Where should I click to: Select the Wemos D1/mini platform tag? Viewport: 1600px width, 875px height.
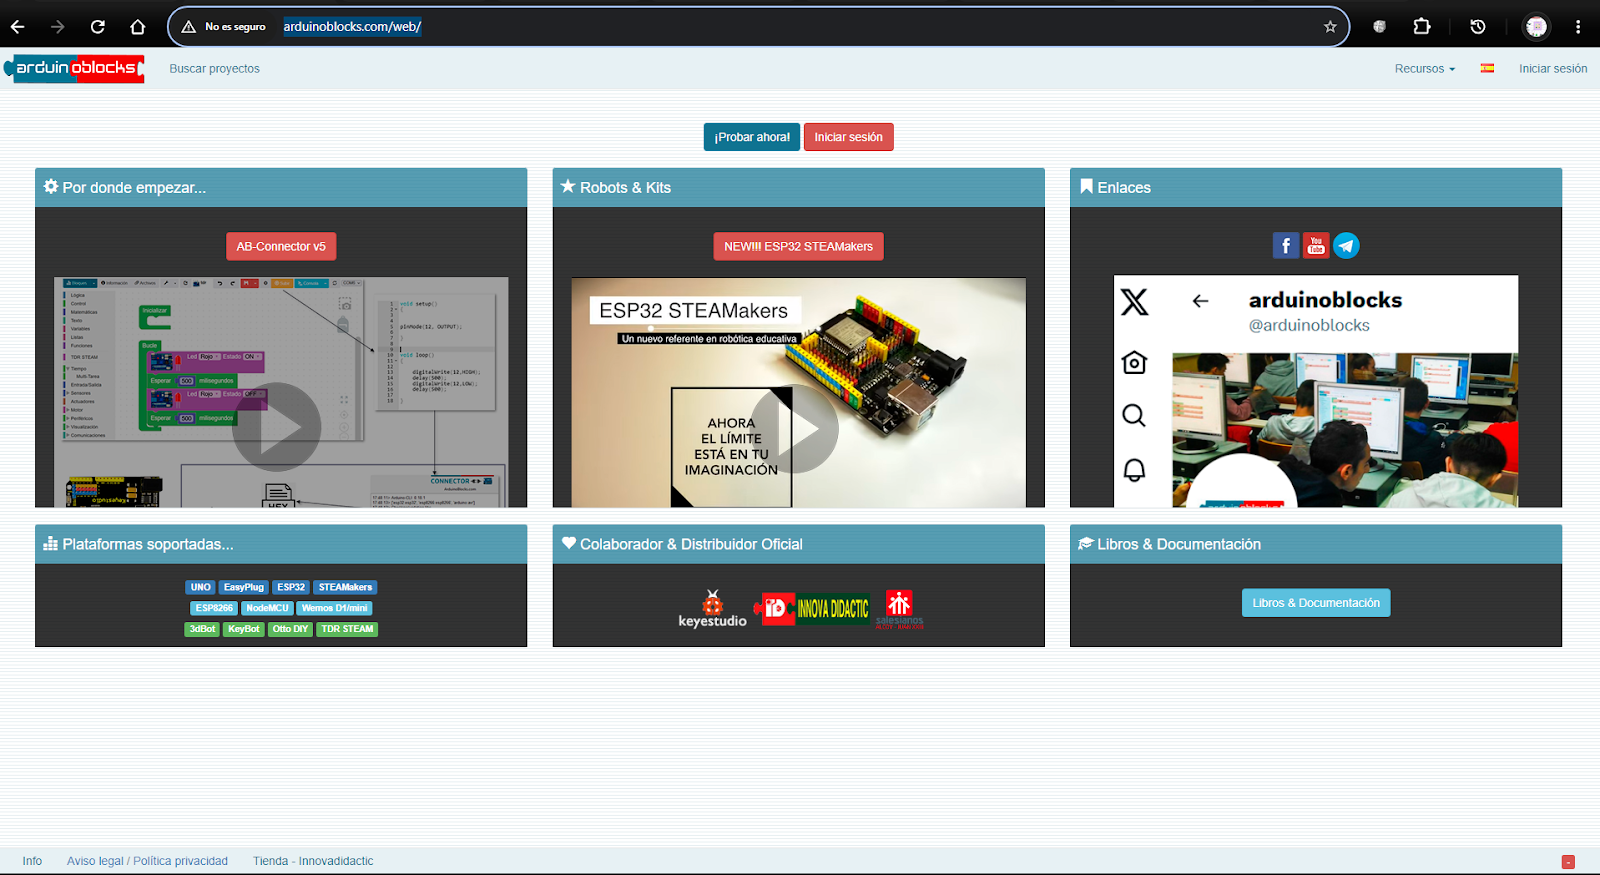334,608
